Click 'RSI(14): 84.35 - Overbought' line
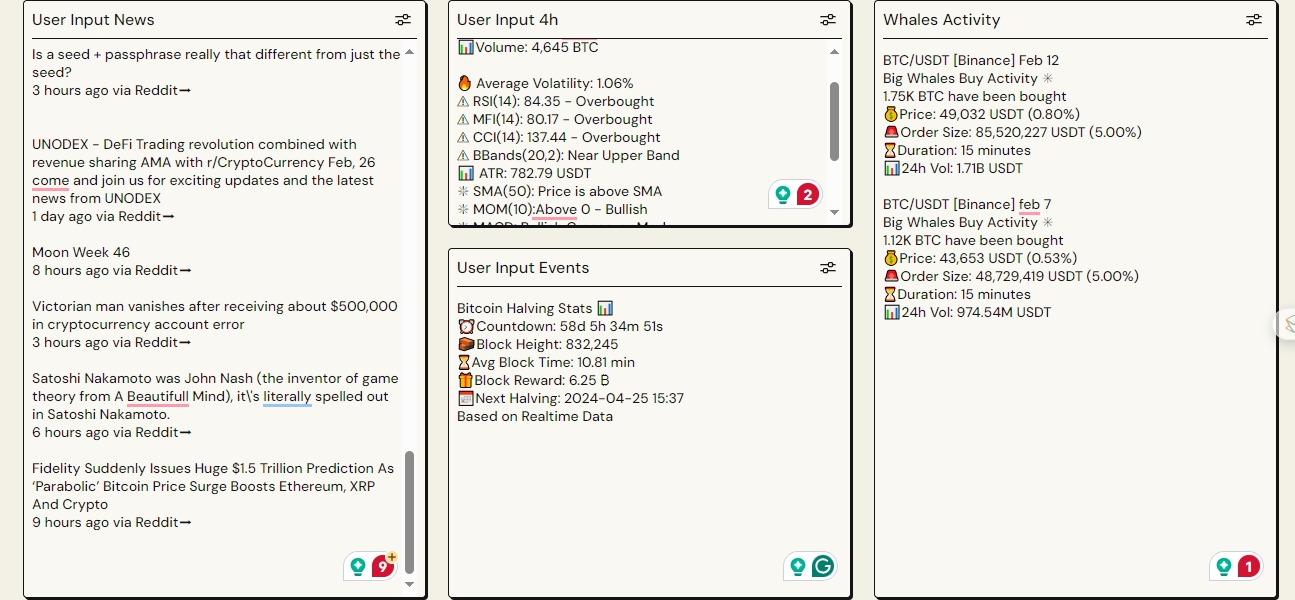Image resolution: width=1295 pixels, height=600 pixels. (x=556, y=101)
